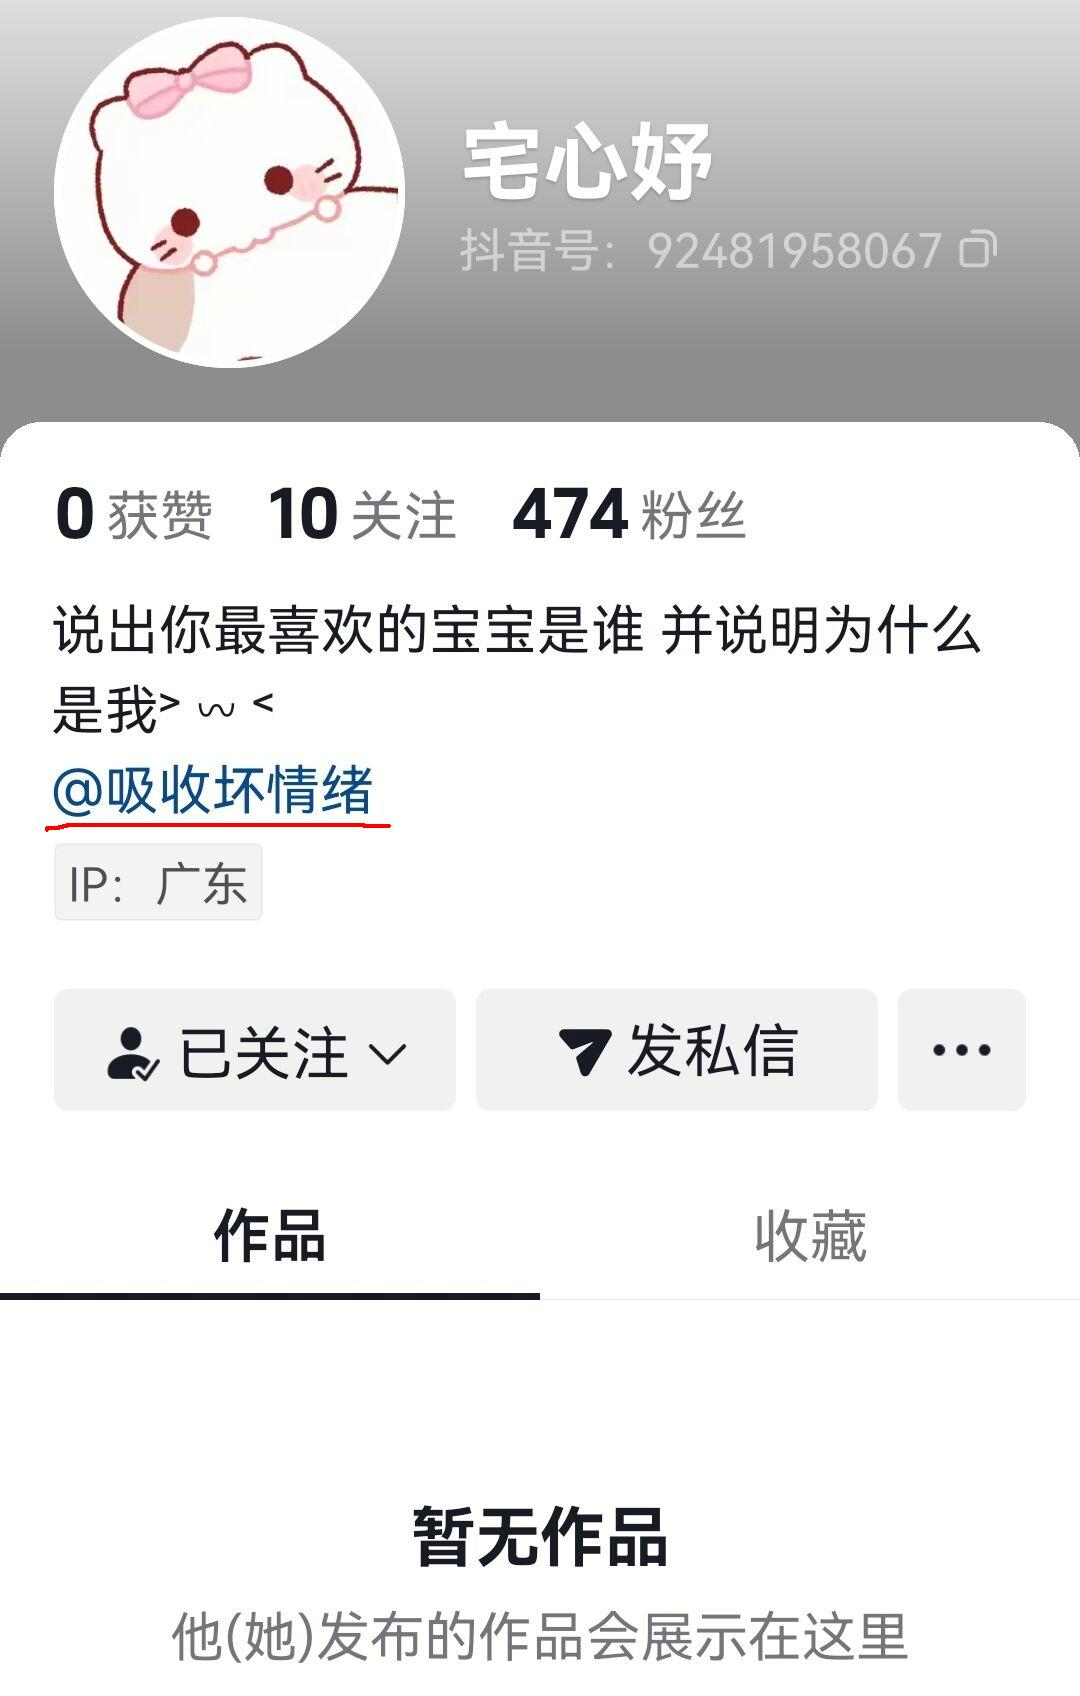This screenshot has height=1696, width=1080.
Task: Open the 10 关注 following list
Action: coord(362,515)
